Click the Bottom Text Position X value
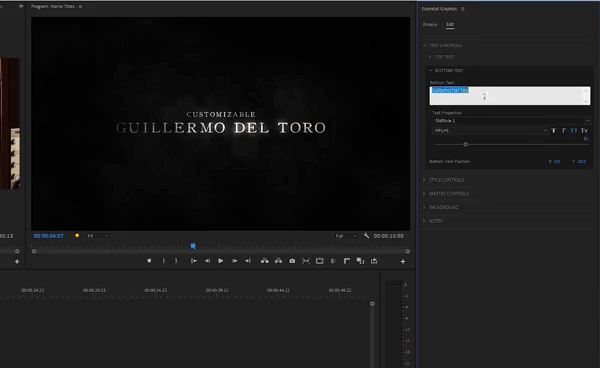 coord(557,161)
